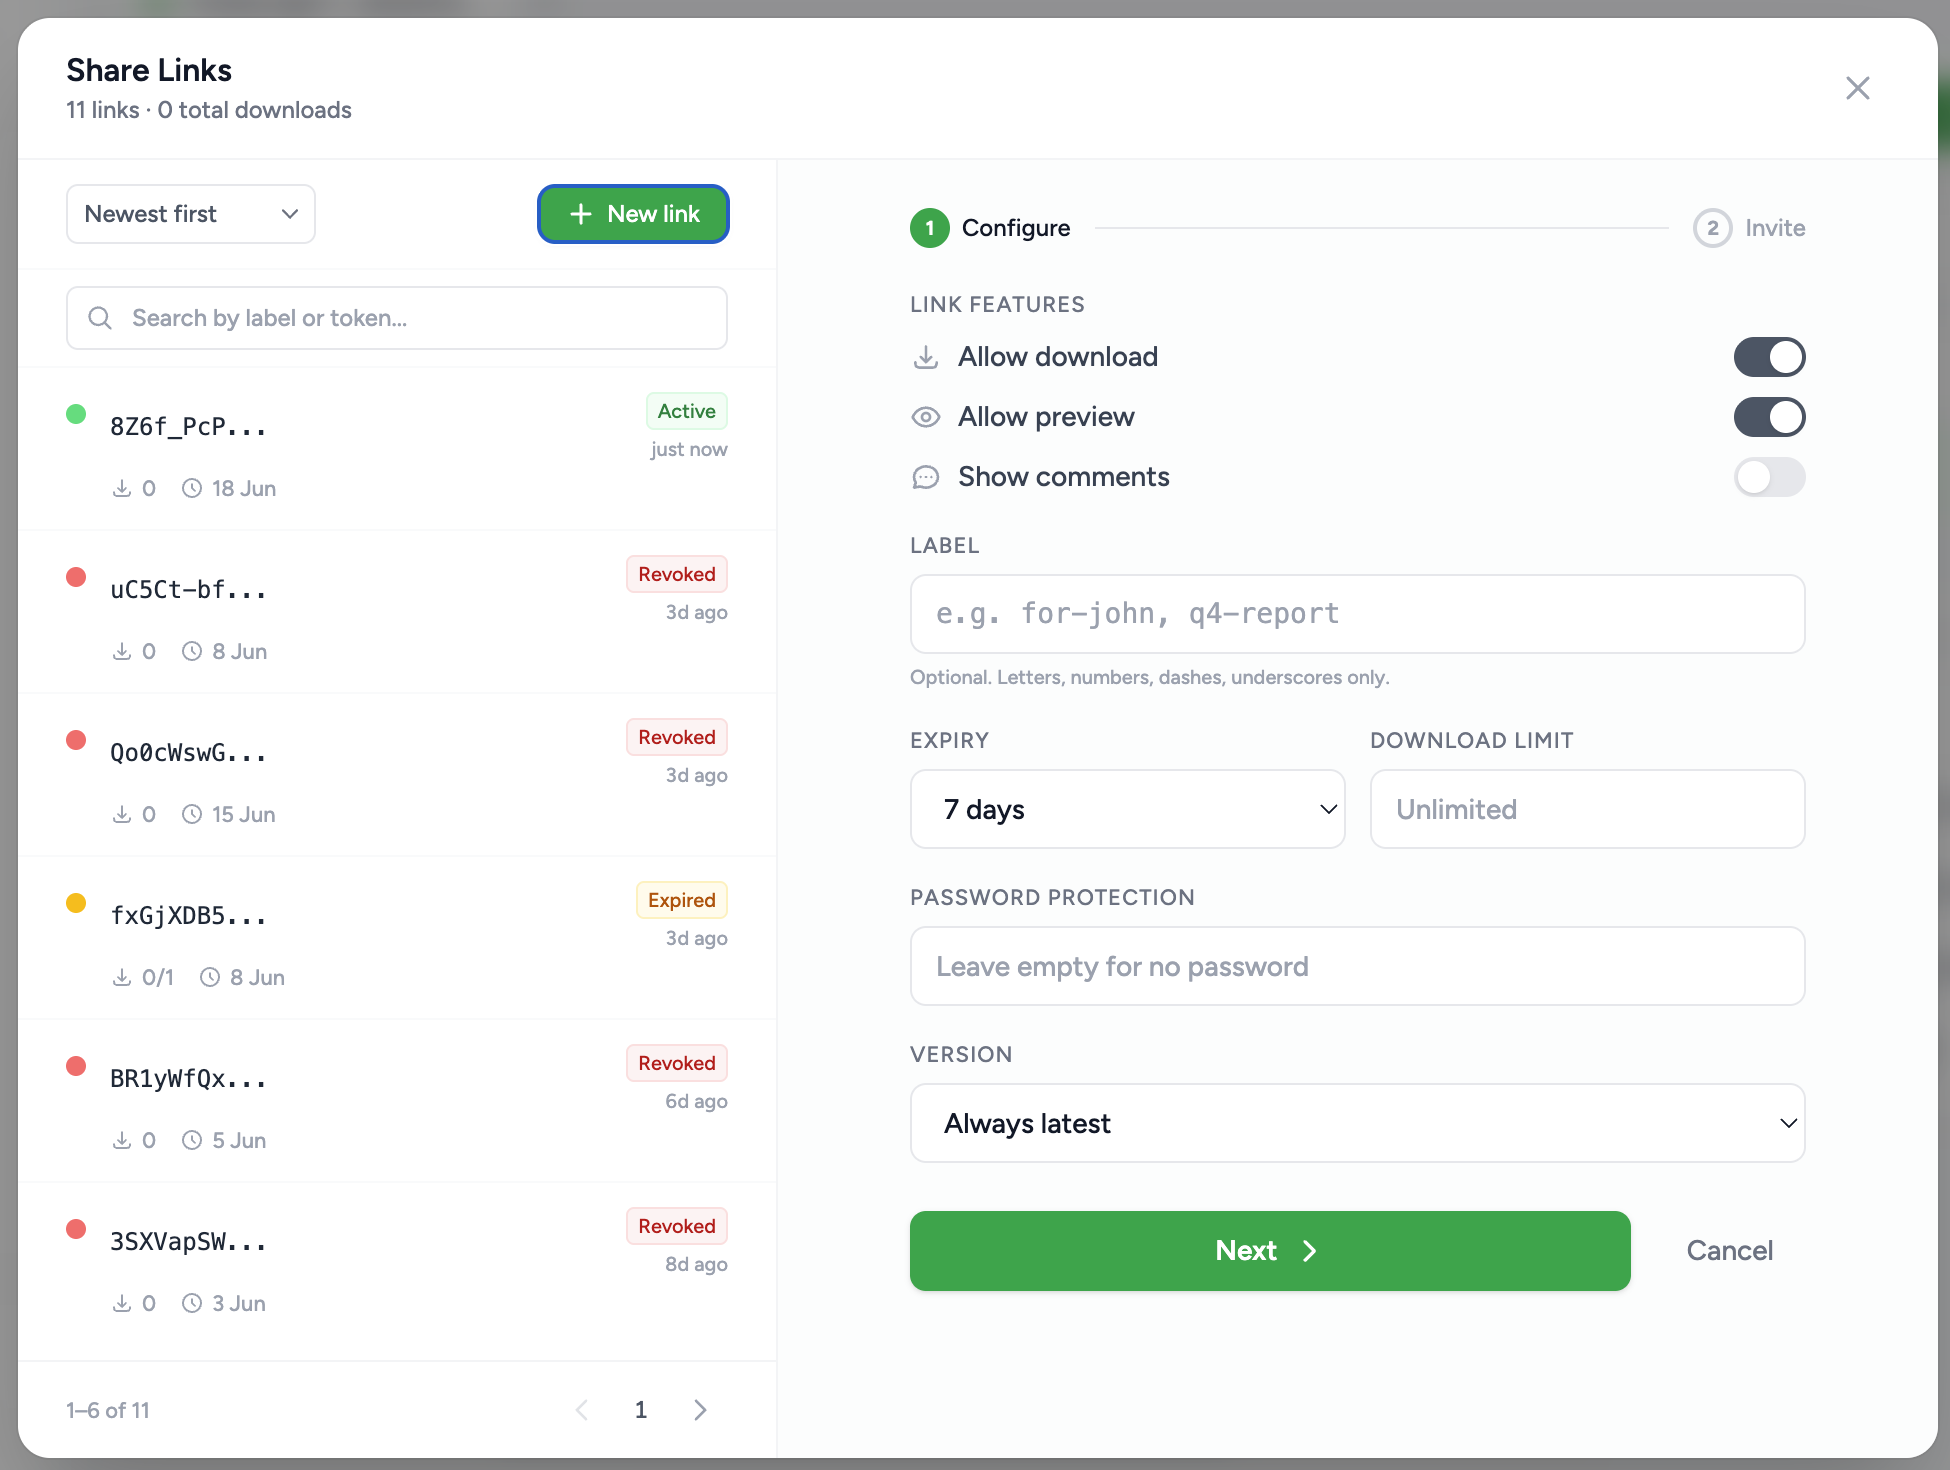Click the clock icon beside 18 Jun
The height and width of the screenshot is (1470, 1950).
coord(192,488)
